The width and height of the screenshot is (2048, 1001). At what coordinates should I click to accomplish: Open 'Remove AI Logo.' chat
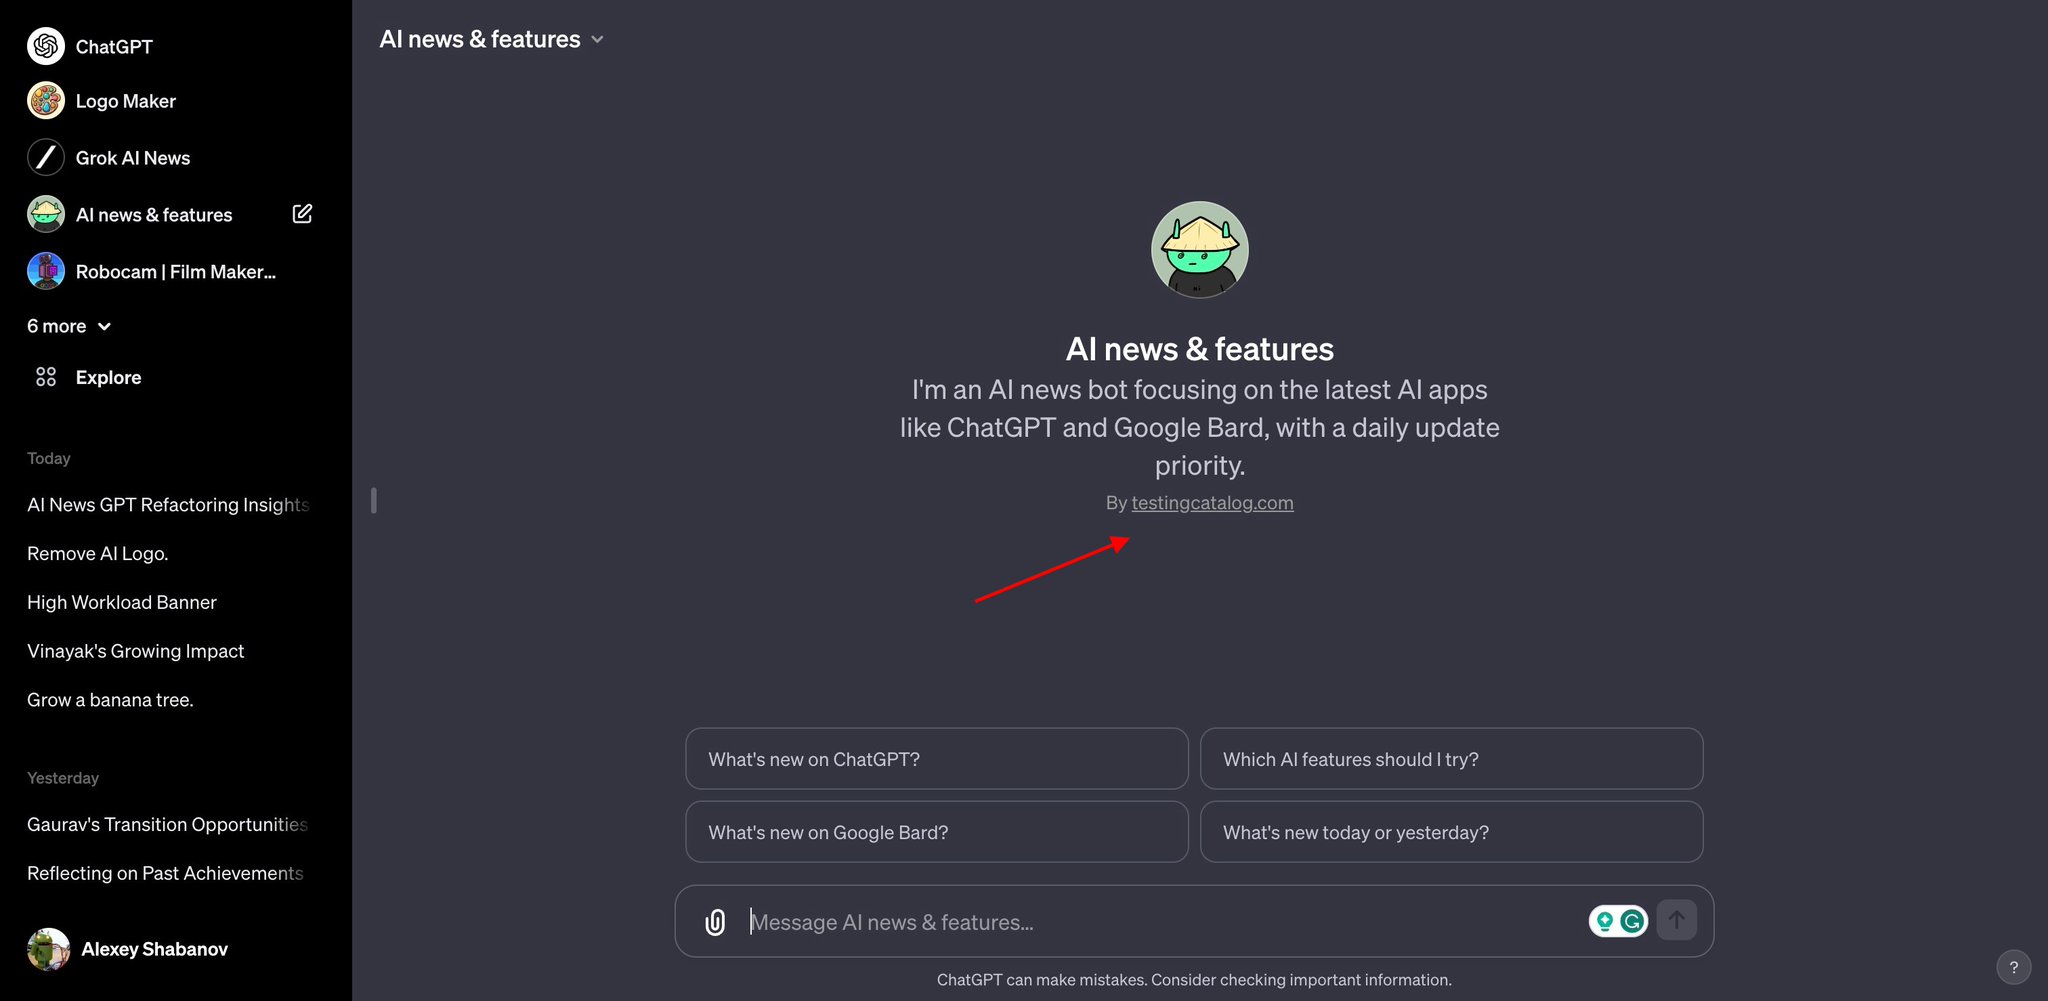tap(98, 554)
